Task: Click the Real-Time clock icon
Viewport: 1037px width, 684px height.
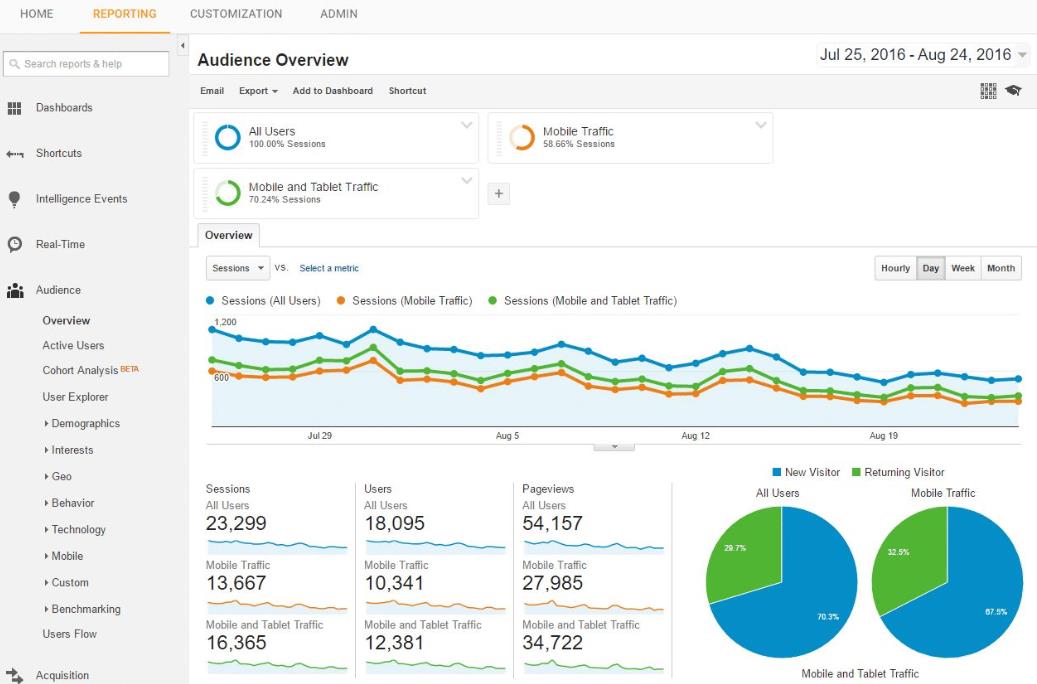Action: [15, 245]
